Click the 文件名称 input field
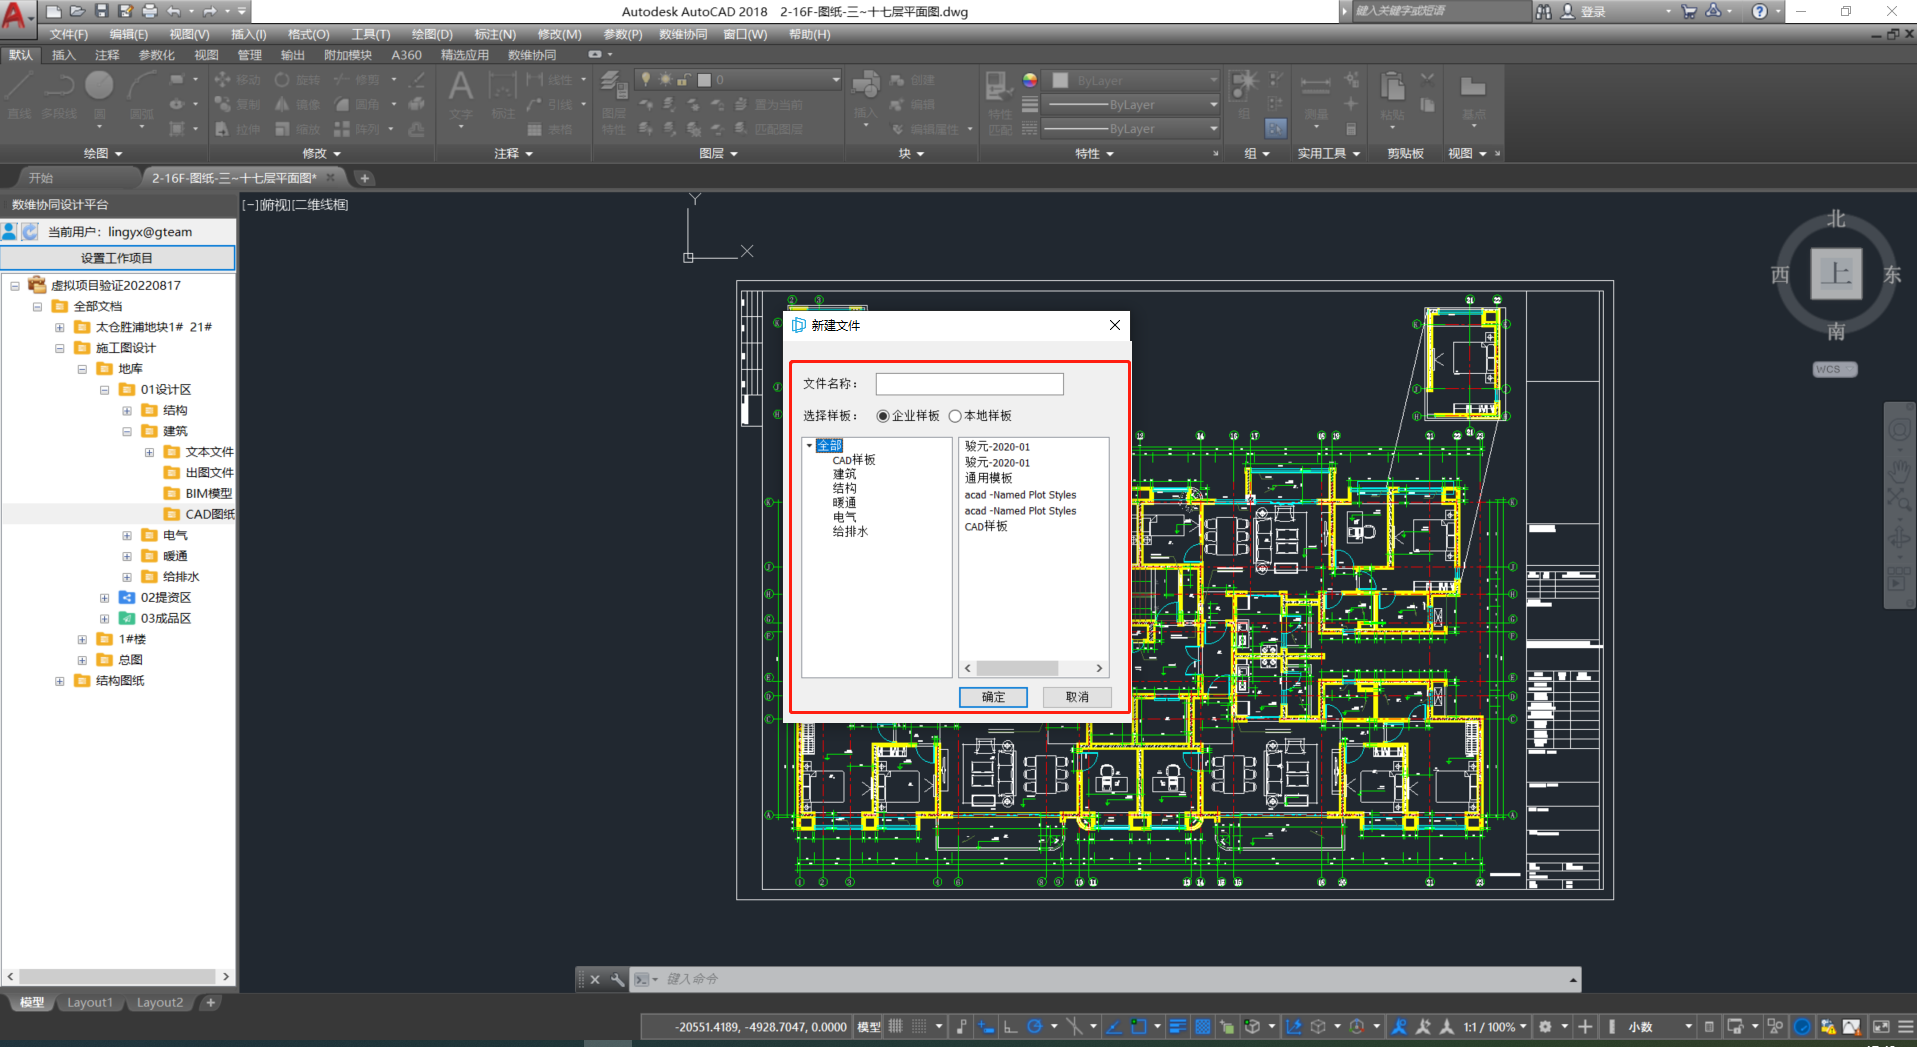This screenshot has height=1047, width=1917. tap(969, 384)
